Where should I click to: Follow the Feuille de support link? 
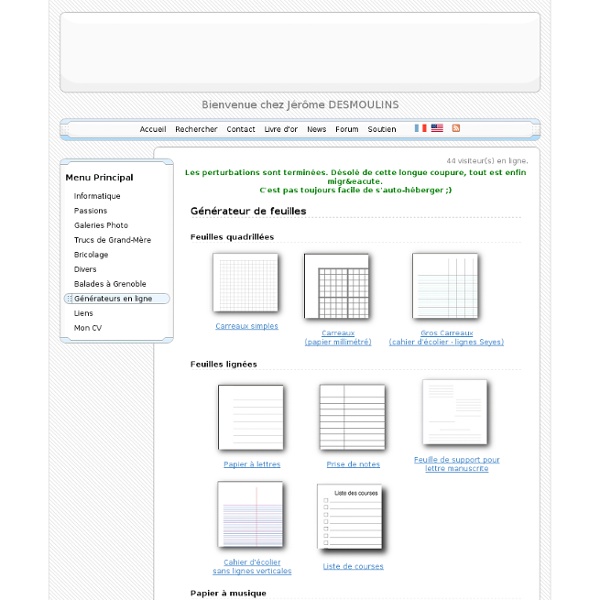point(457,464)
